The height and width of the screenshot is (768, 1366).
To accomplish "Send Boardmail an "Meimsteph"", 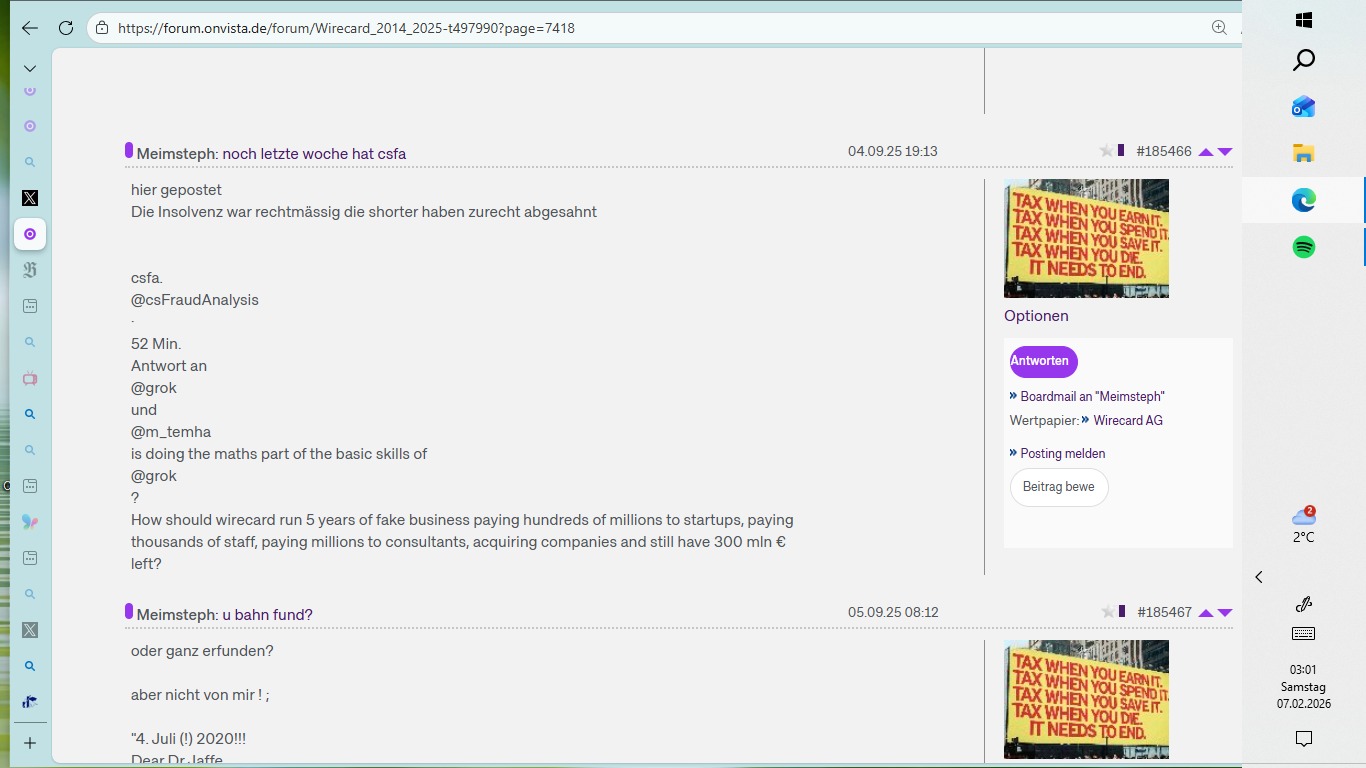I will [1092, 397].
